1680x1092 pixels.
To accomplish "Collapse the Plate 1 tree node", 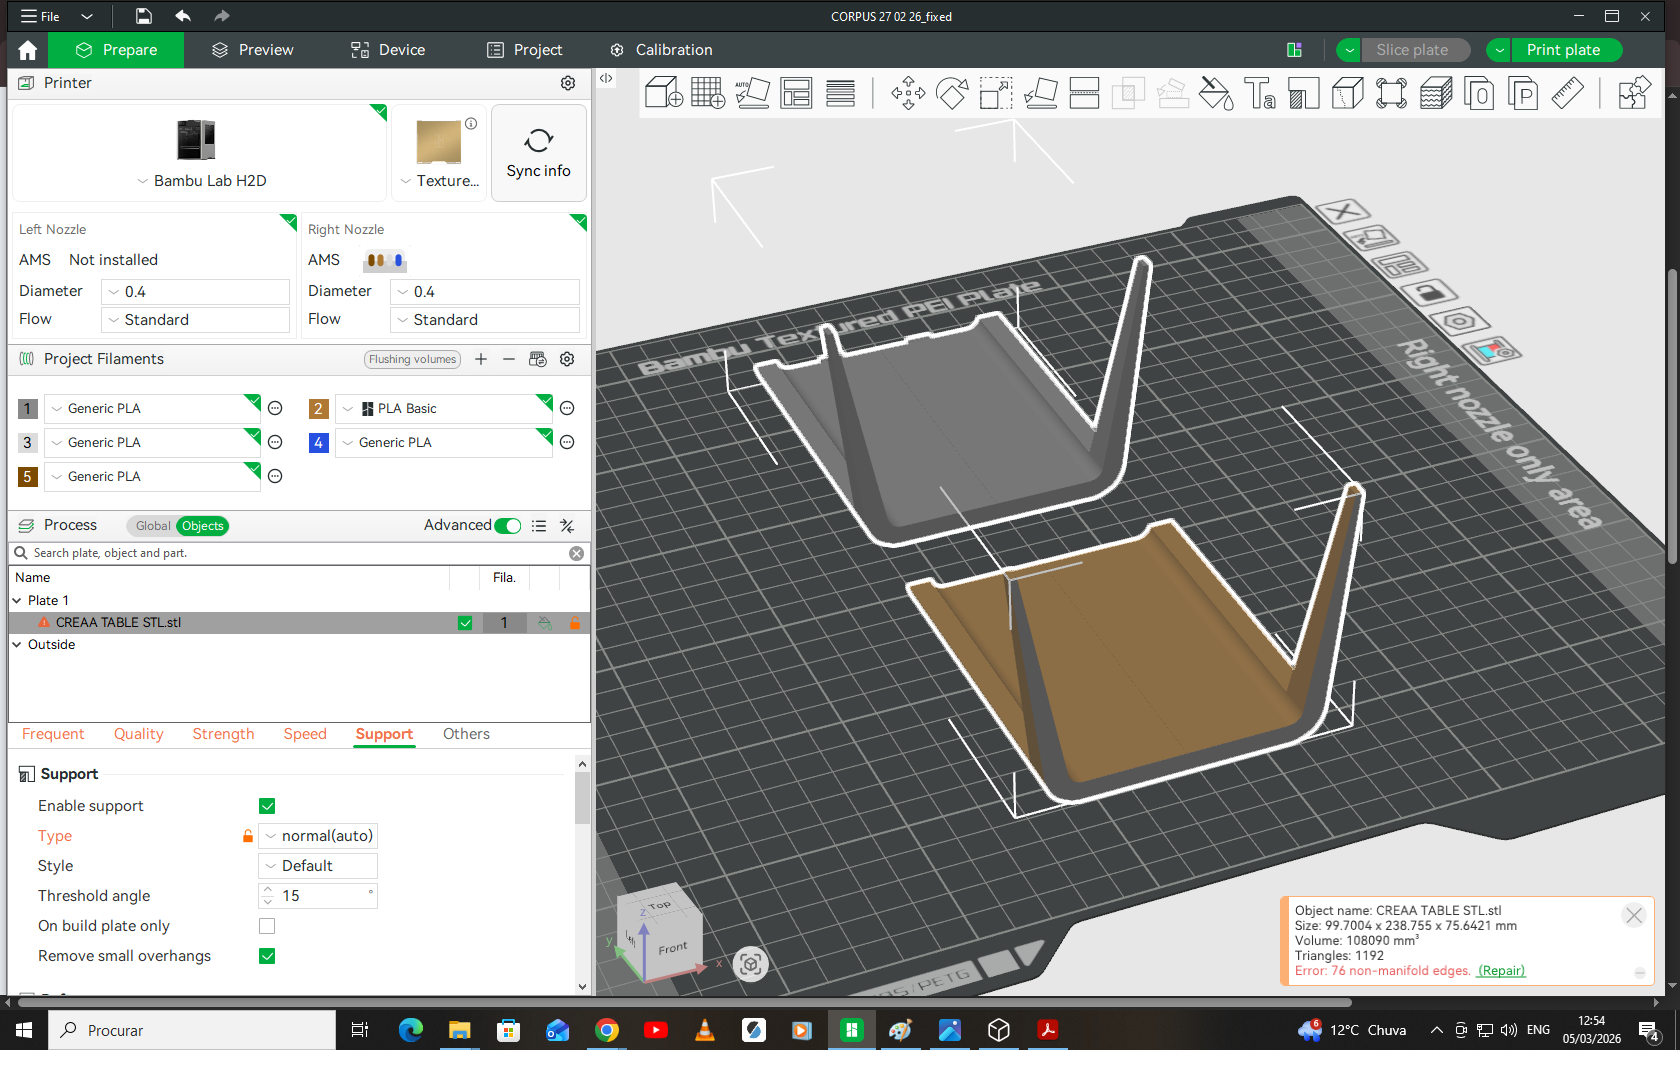I will click(x=17, y=601).
